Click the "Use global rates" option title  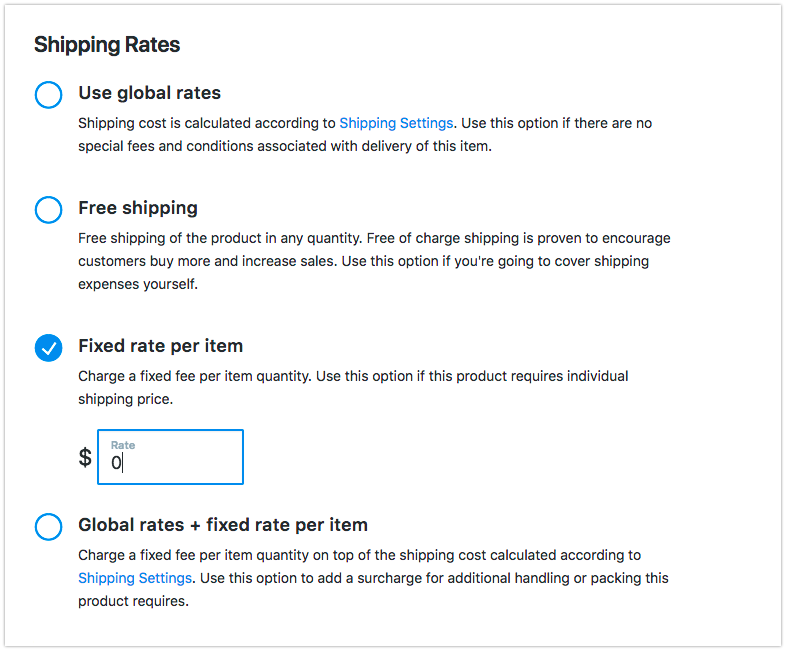click(x=149, y=93)
